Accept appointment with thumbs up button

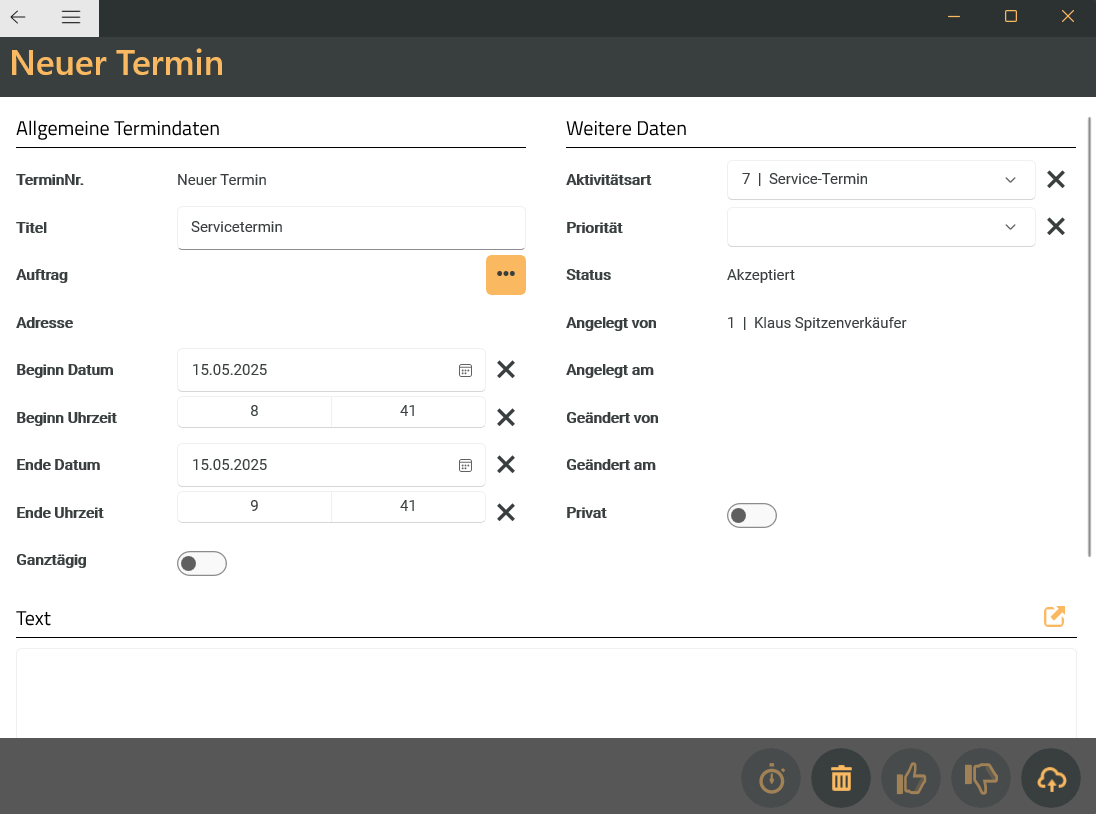click(911, 778)
